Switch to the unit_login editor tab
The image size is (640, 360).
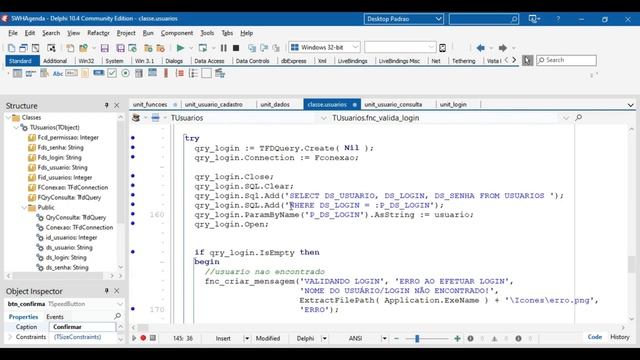click(453, 104)
